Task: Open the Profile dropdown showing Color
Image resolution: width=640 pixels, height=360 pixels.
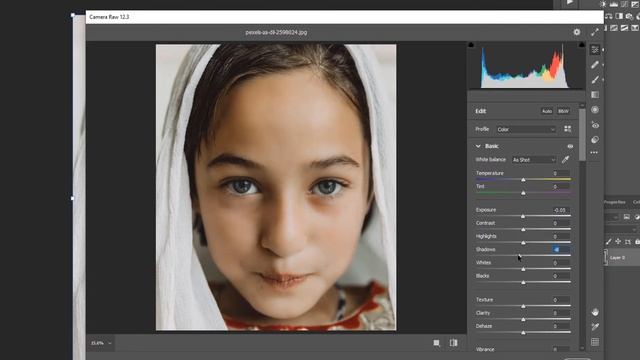Action: (x=526, y=129)
